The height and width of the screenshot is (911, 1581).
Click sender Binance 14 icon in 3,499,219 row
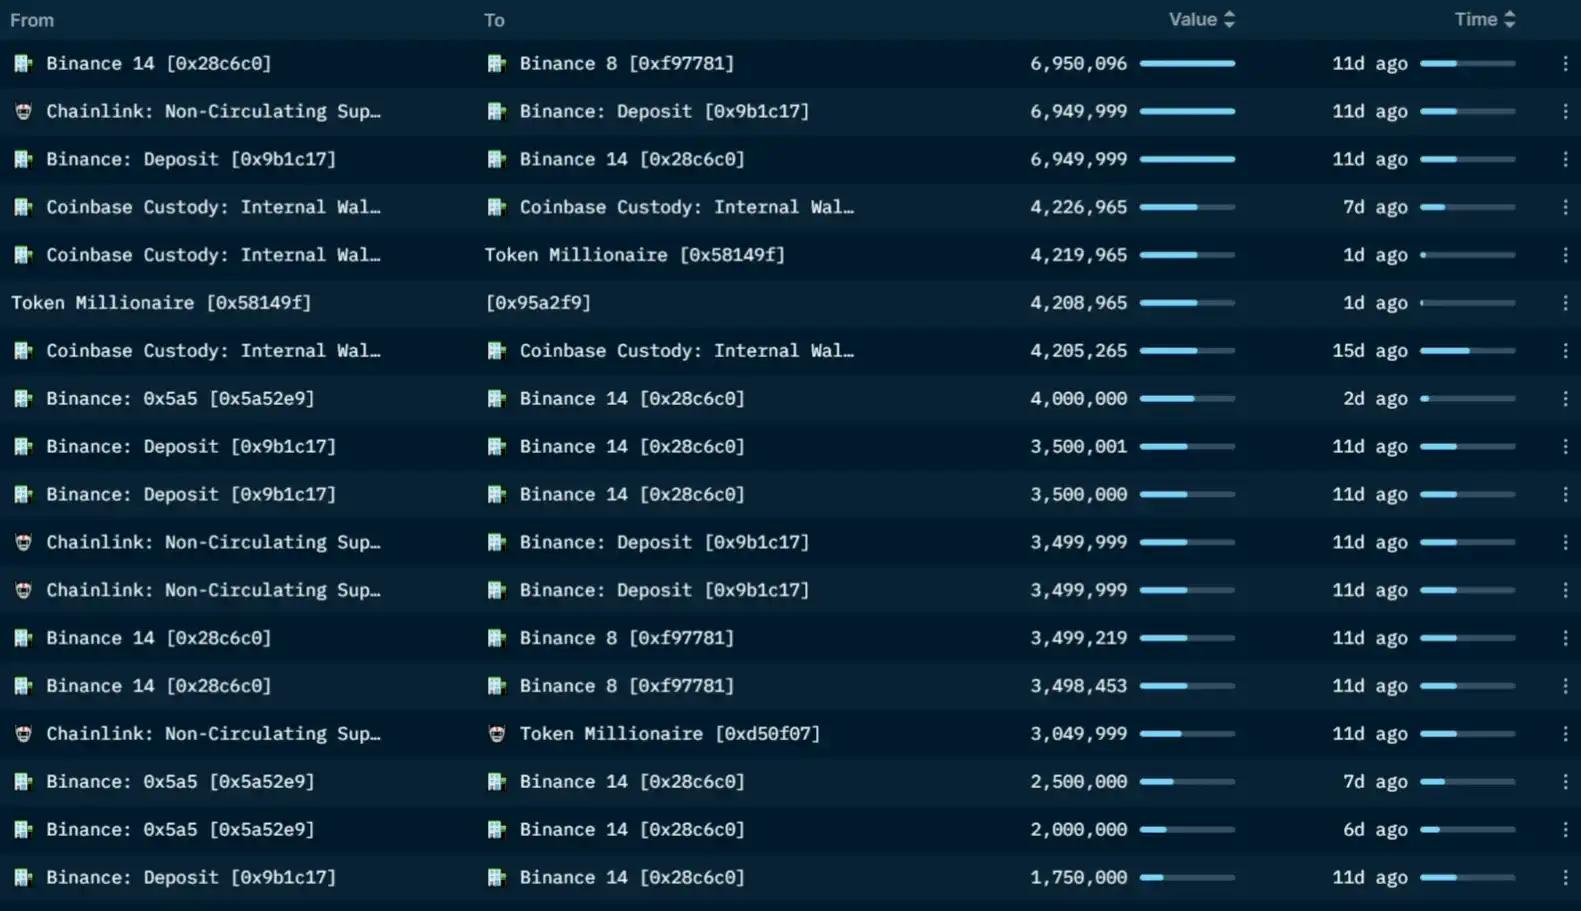pos(23,638)
